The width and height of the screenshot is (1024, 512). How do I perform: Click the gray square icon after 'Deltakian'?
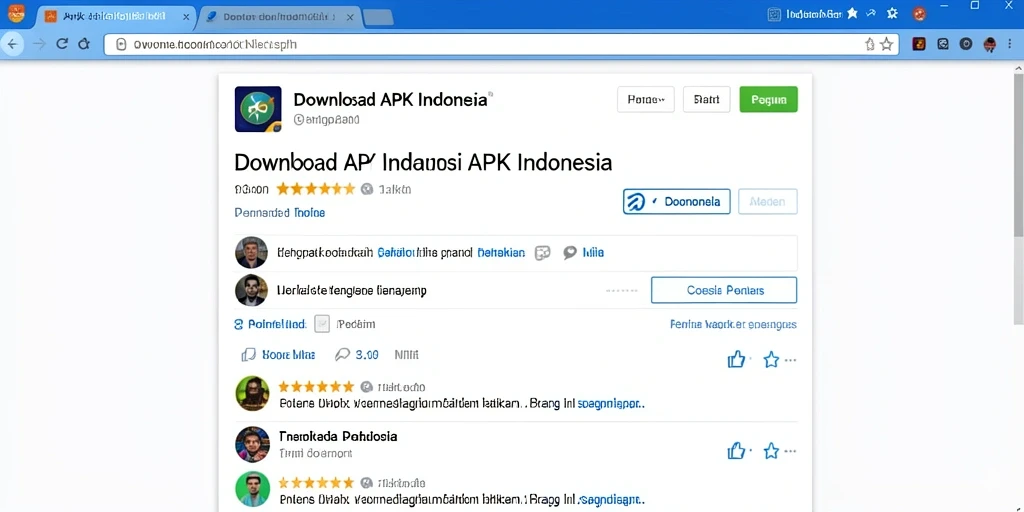pos(542,253)
